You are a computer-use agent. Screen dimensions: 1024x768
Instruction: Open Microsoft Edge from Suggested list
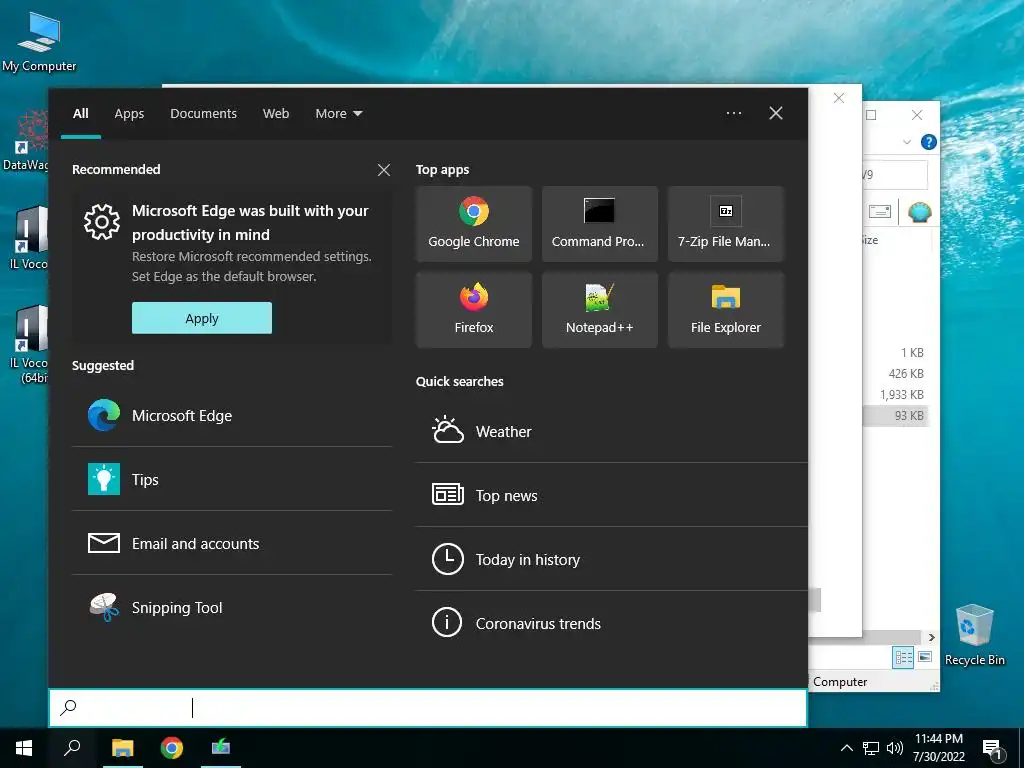pyautogui.click(x=232, y=415)
